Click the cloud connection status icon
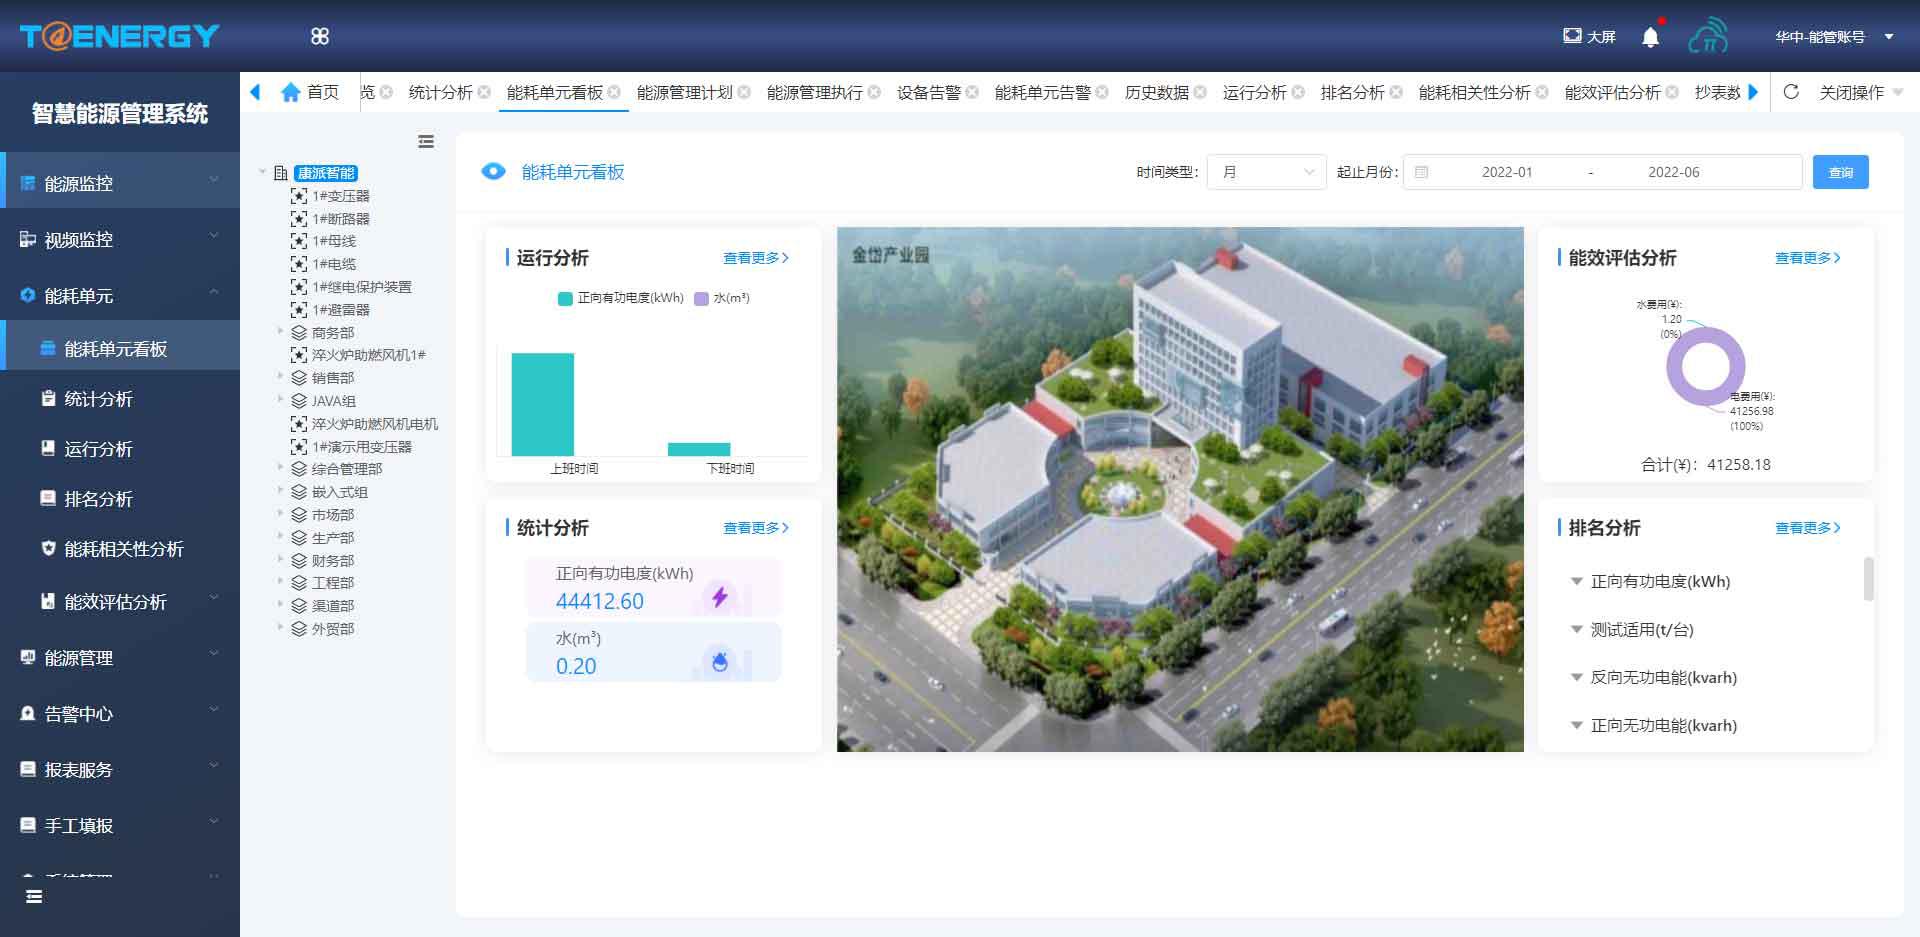This screenshot has width=1920, height=937. point(1708,36)
